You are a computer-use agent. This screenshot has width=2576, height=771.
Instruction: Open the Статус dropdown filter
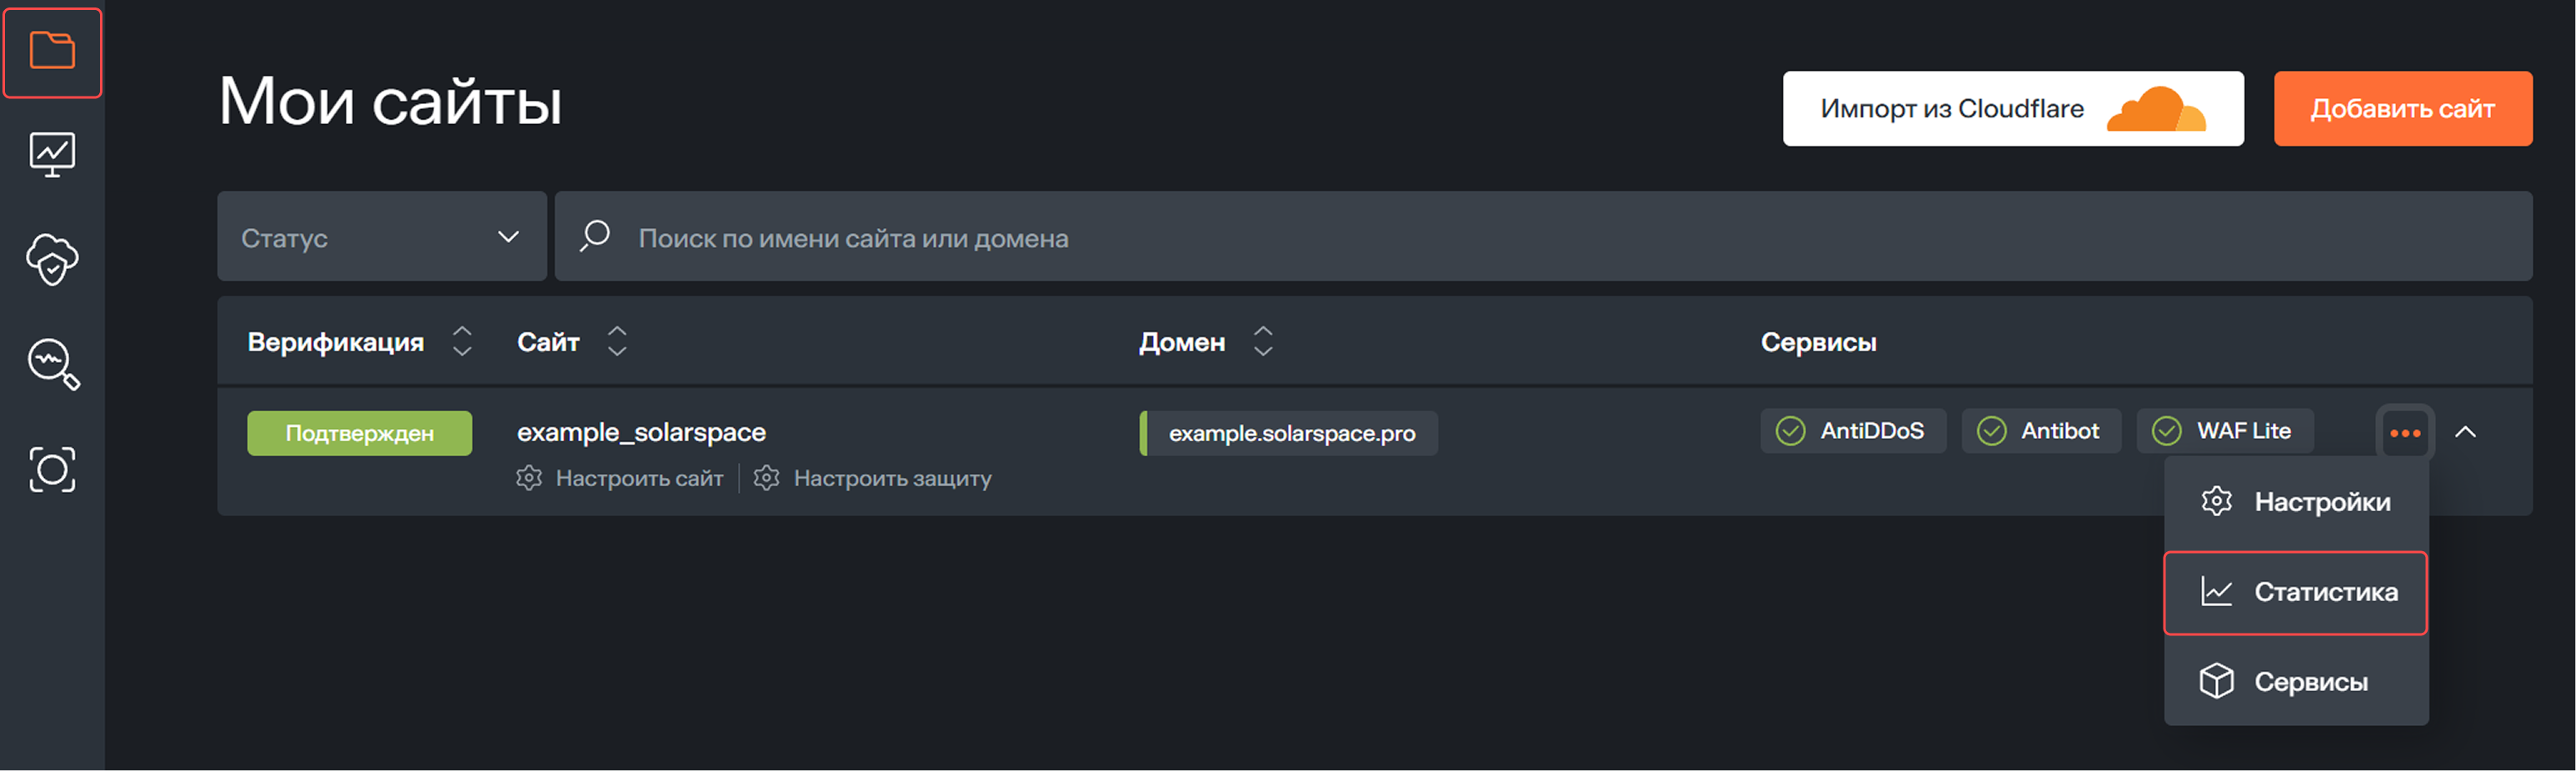pyautogui.click(x=382, y=237)
